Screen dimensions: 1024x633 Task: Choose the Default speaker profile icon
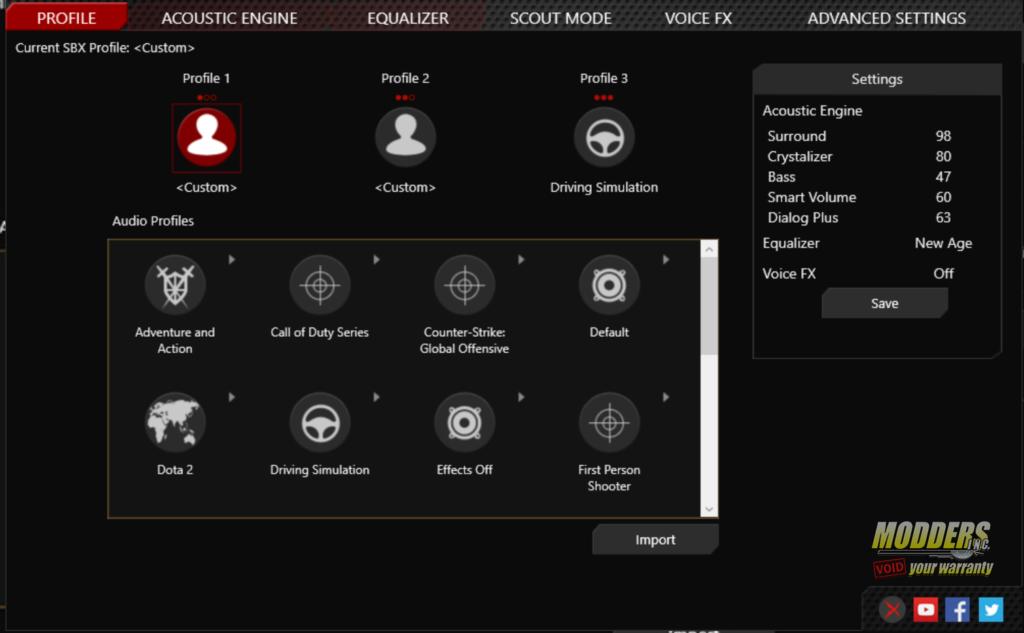609,285
